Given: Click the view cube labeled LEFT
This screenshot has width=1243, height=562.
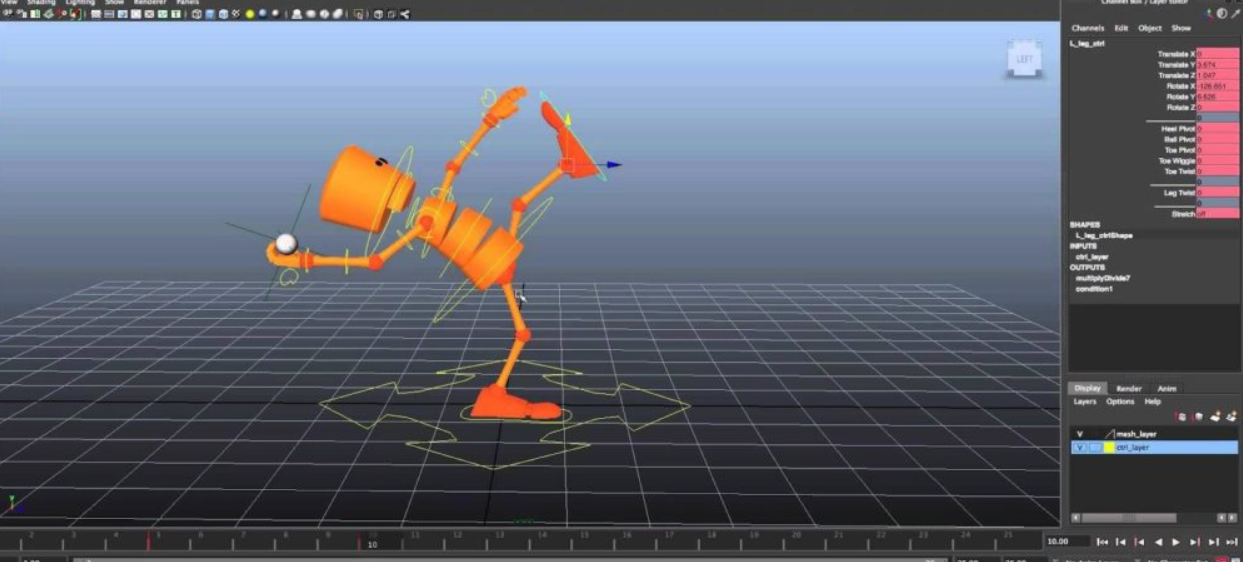Looking at the screenshot, I should pyautogui.click(x=1024, y=60).
